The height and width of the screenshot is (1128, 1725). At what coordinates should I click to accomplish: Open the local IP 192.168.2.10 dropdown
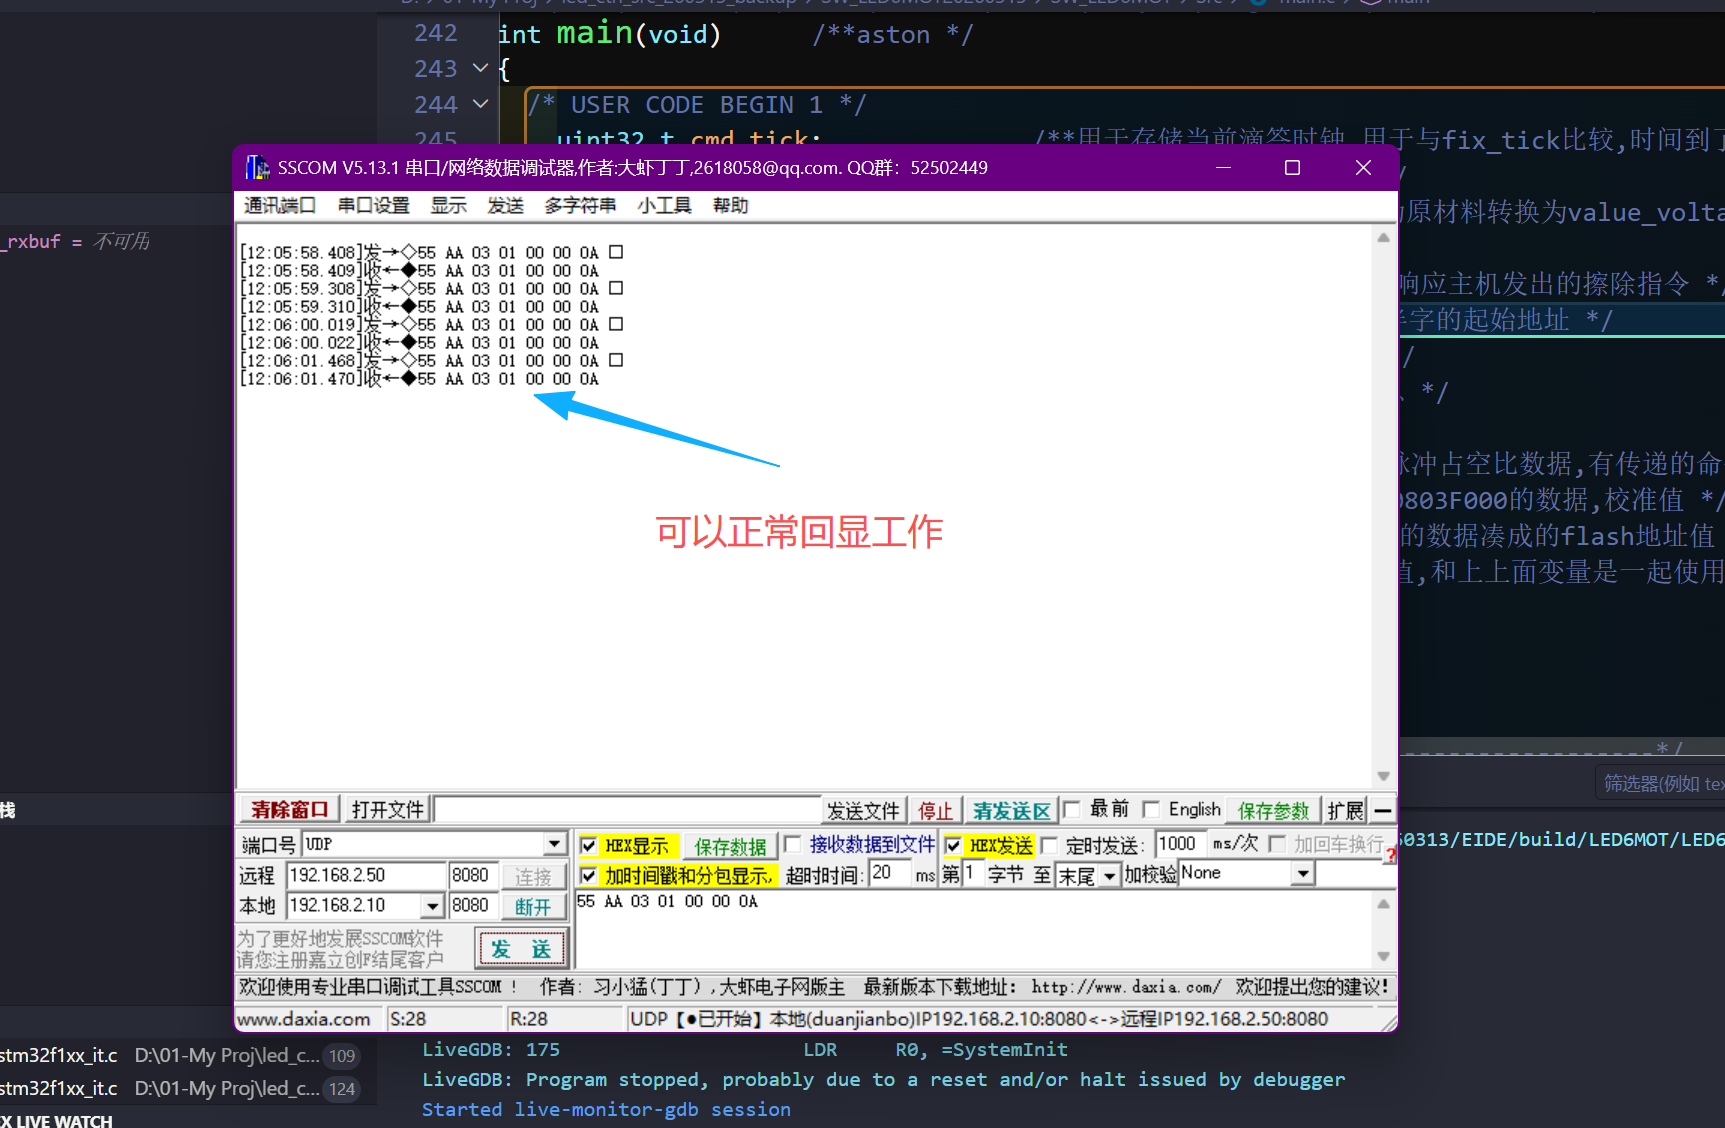[x=432, y=906]
